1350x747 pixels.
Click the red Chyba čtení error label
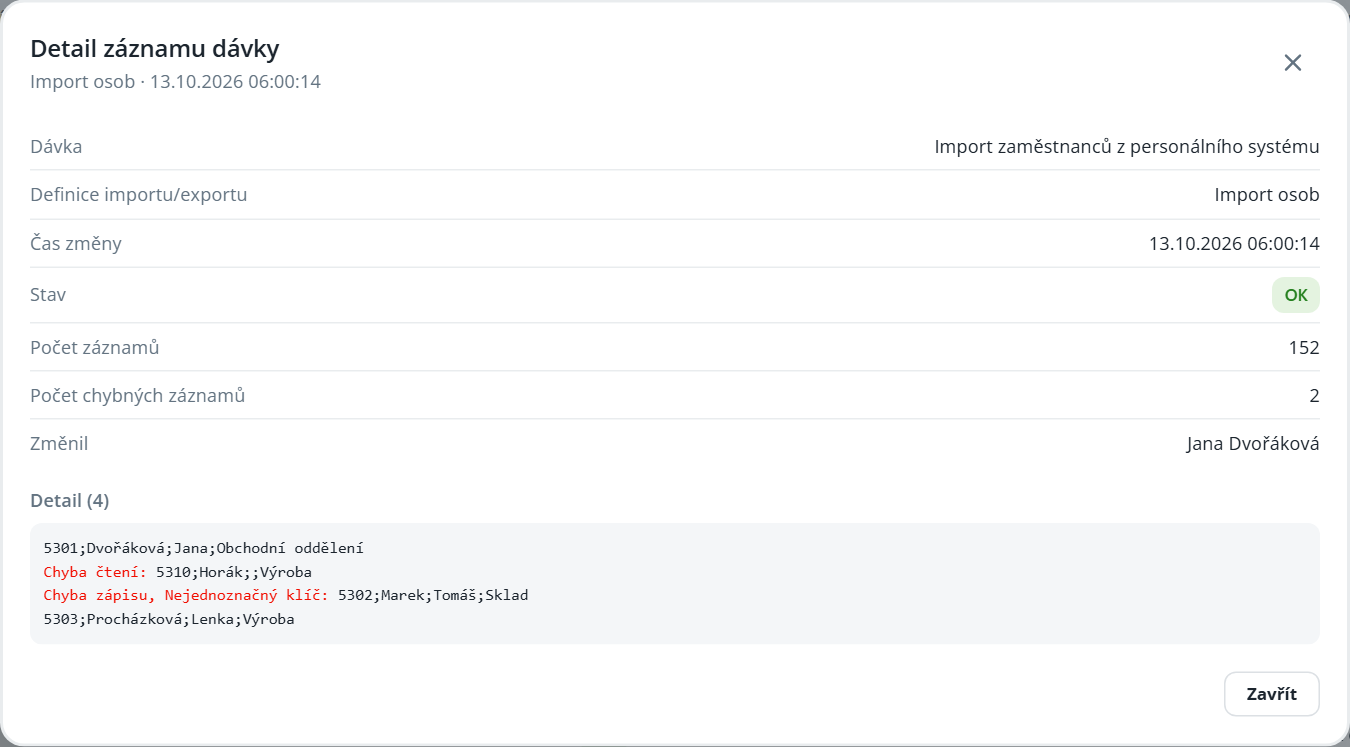(x=95, y=572)
